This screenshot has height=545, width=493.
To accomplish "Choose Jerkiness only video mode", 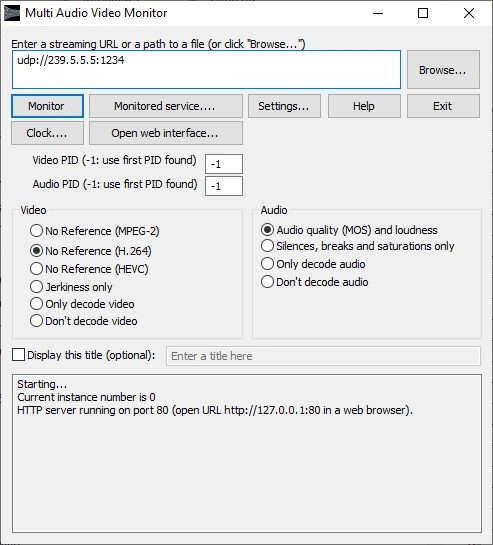I will click(71, 287).
